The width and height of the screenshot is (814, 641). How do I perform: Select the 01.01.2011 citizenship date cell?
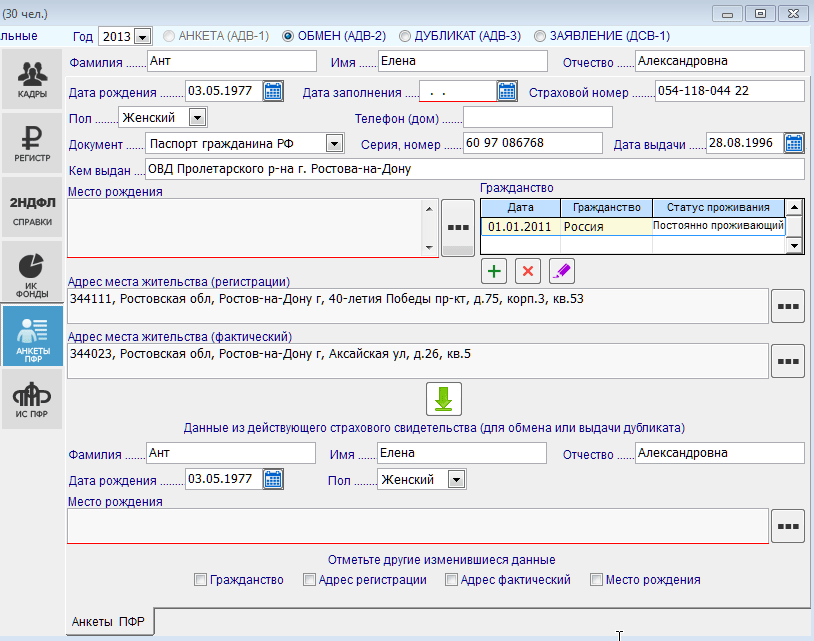coord(521,227)
